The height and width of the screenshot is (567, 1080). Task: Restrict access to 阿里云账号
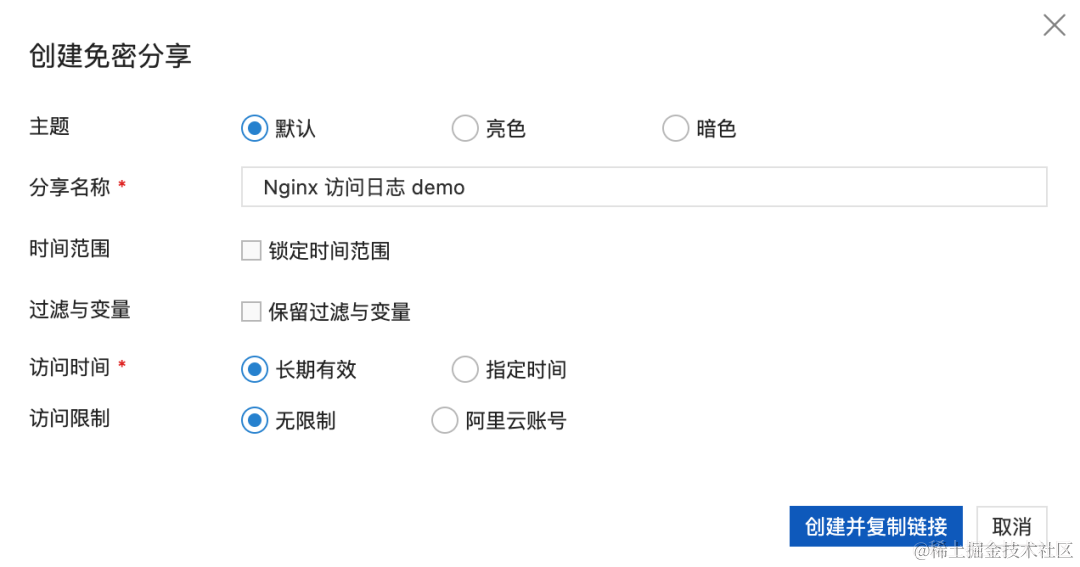tap(444, 421)
